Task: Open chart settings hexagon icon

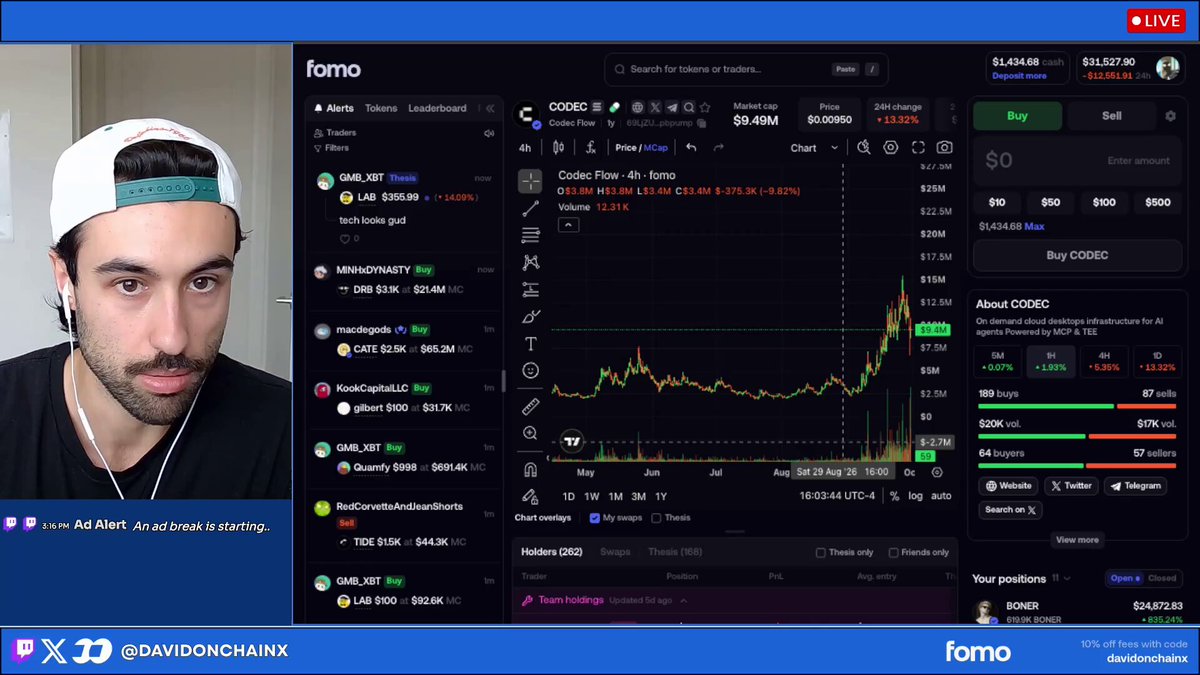Action: click(x=891, y=147)
